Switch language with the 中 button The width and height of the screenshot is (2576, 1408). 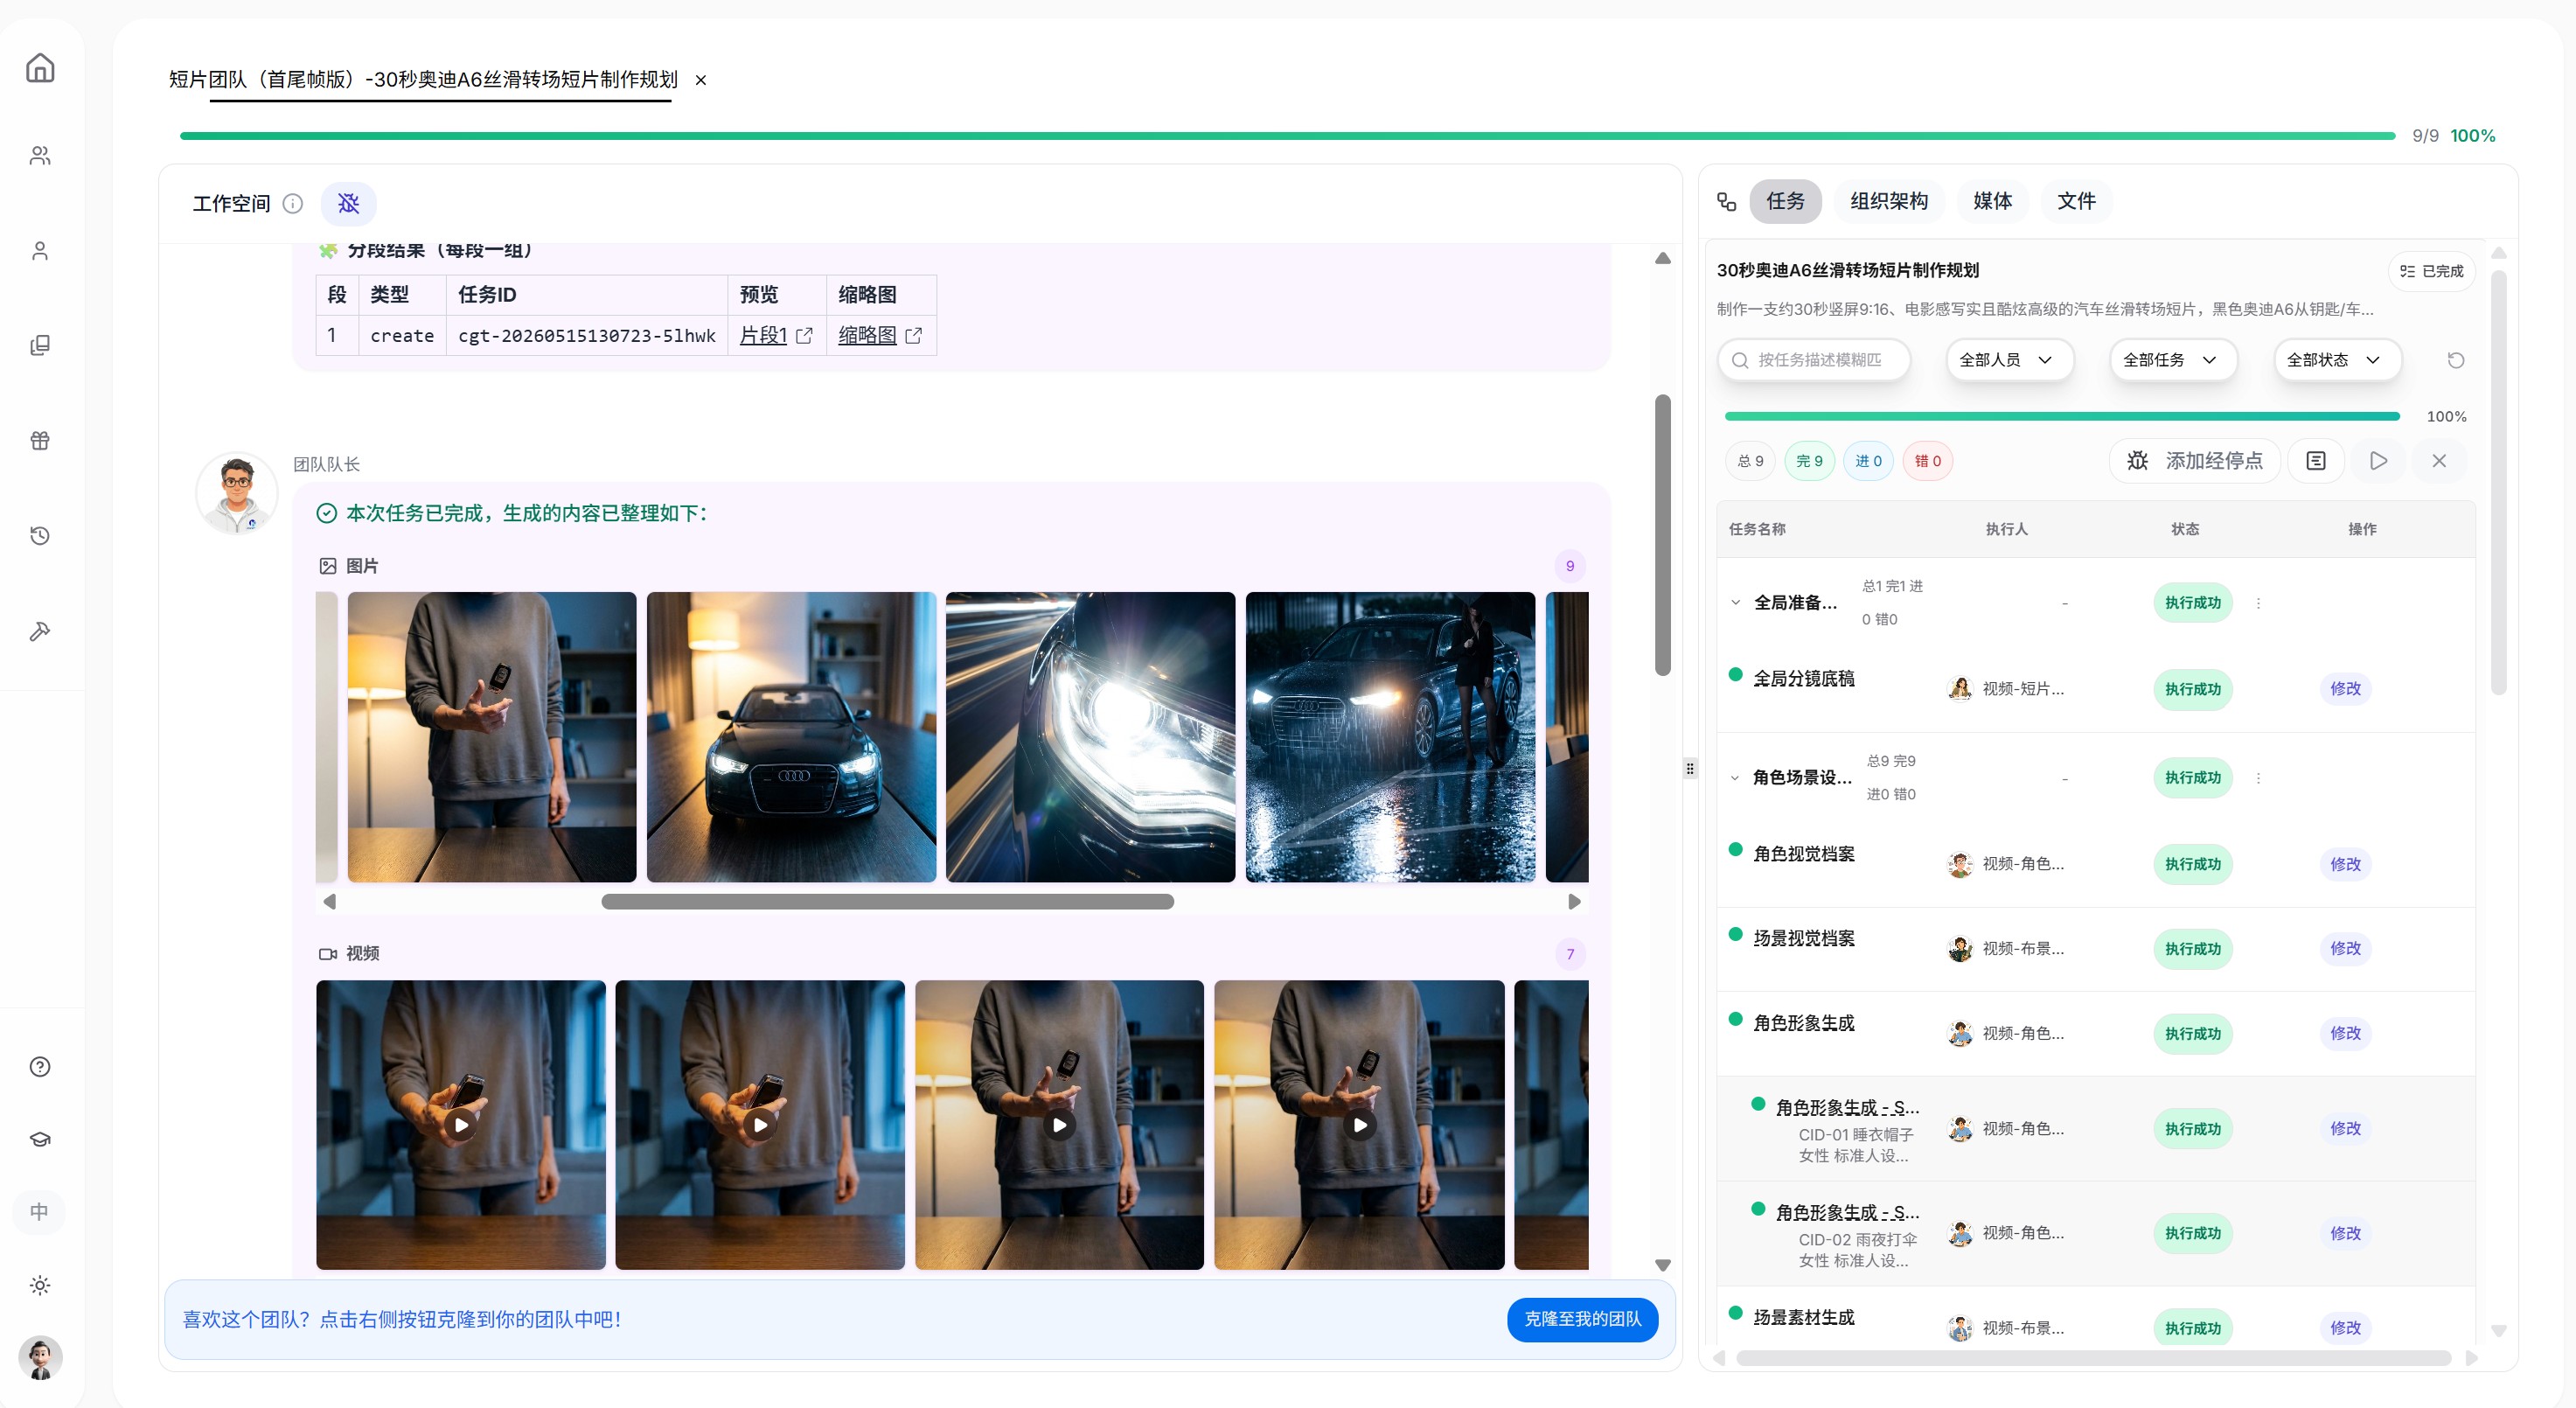pyautogui.click(x=39, y=1212)
